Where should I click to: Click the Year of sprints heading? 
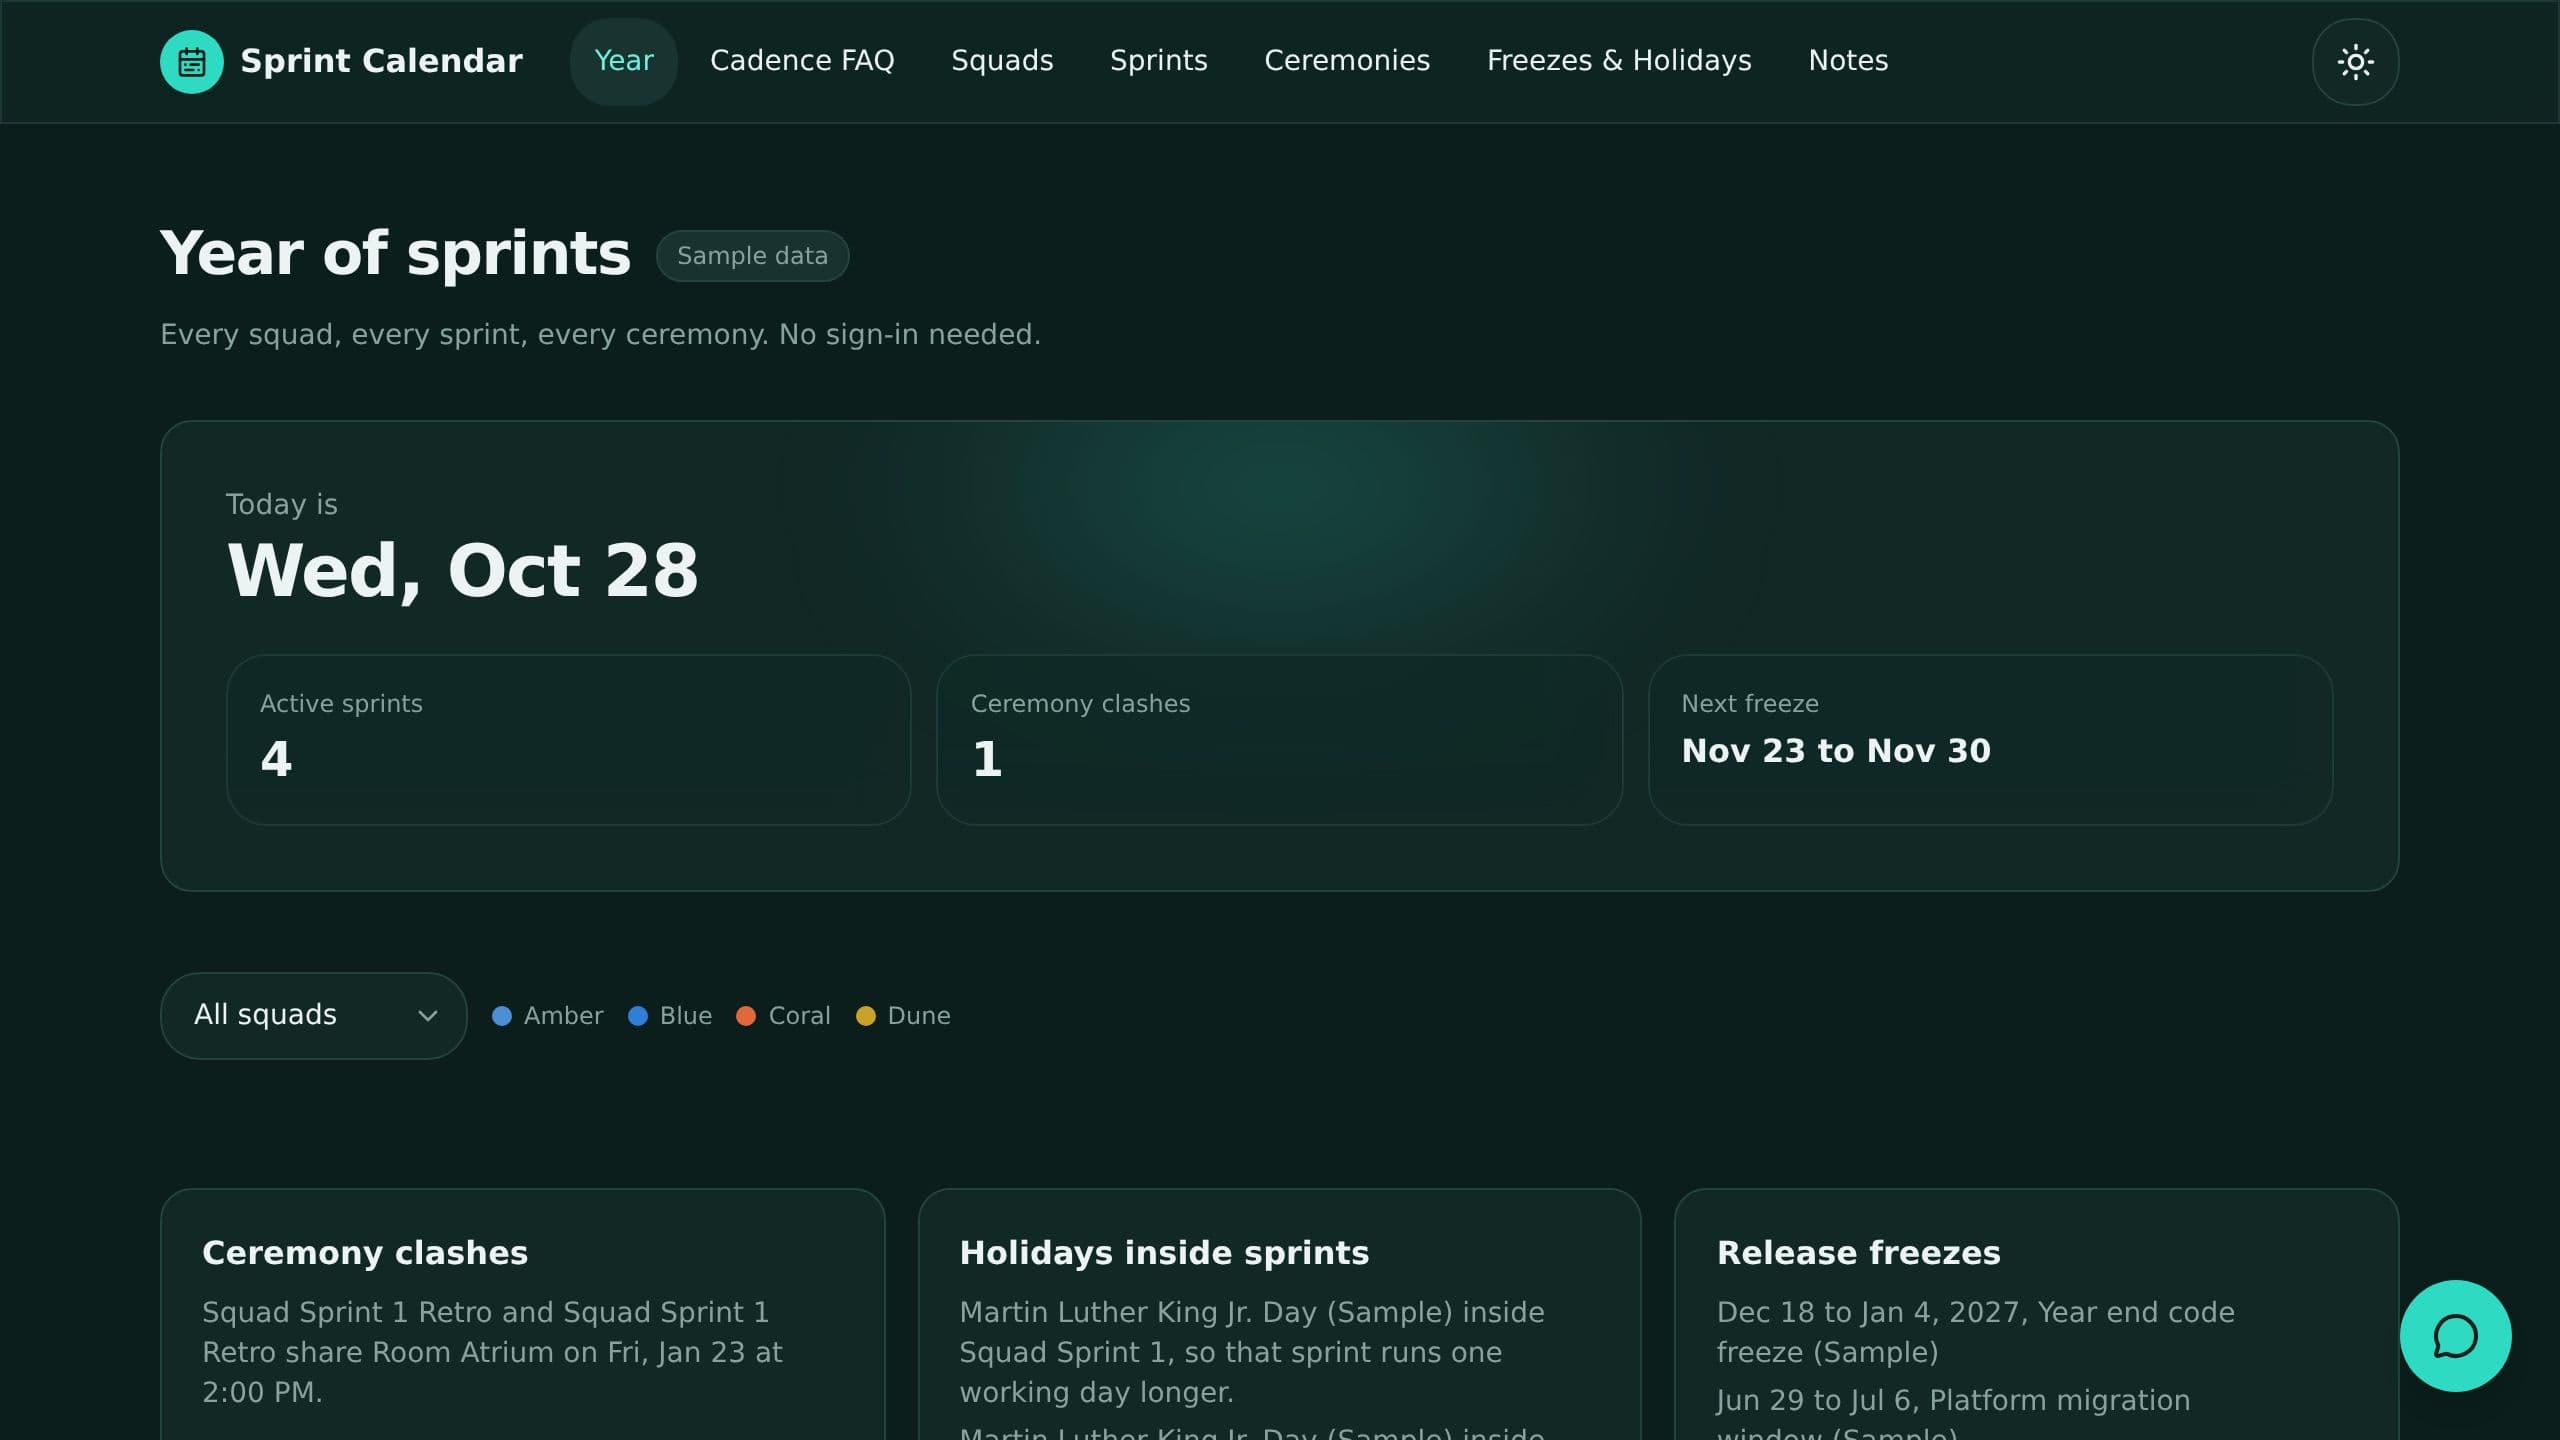(395, 253)
